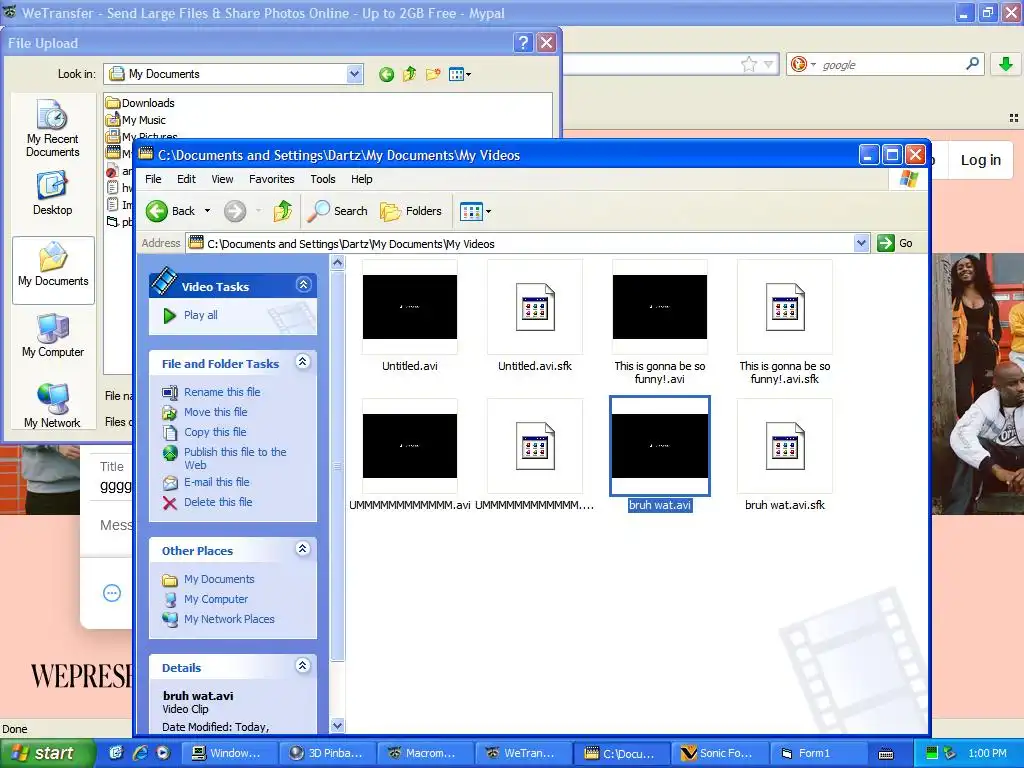
Task: Expand the Explorer Address bar dropdown
Action: [861, 244]
